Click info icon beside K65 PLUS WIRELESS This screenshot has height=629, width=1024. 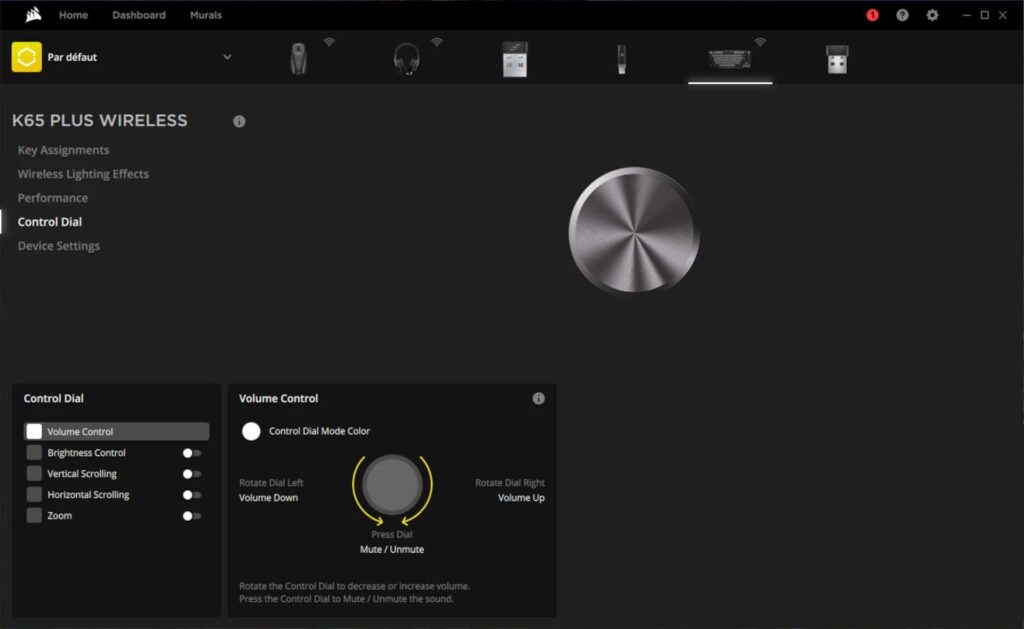point(239,121)
